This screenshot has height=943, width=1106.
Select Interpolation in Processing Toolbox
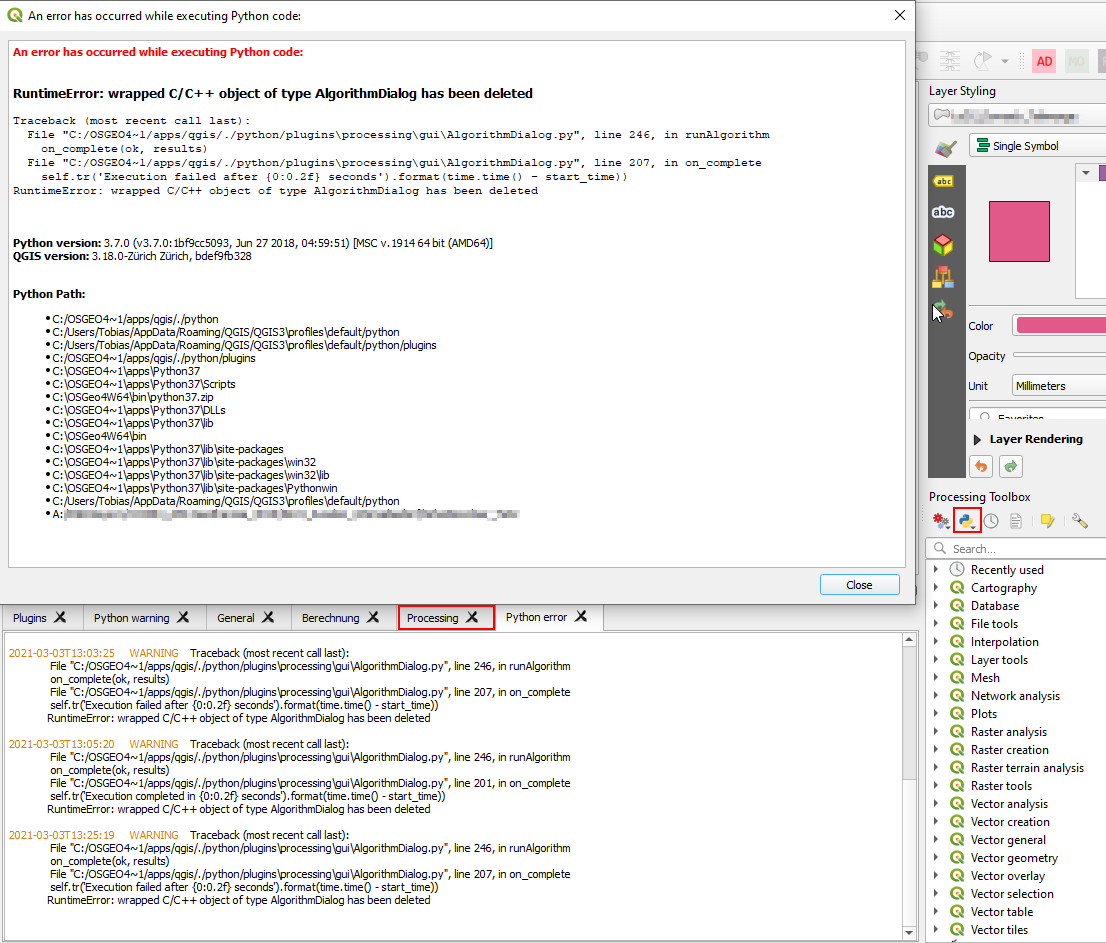tap(1004, 642)
